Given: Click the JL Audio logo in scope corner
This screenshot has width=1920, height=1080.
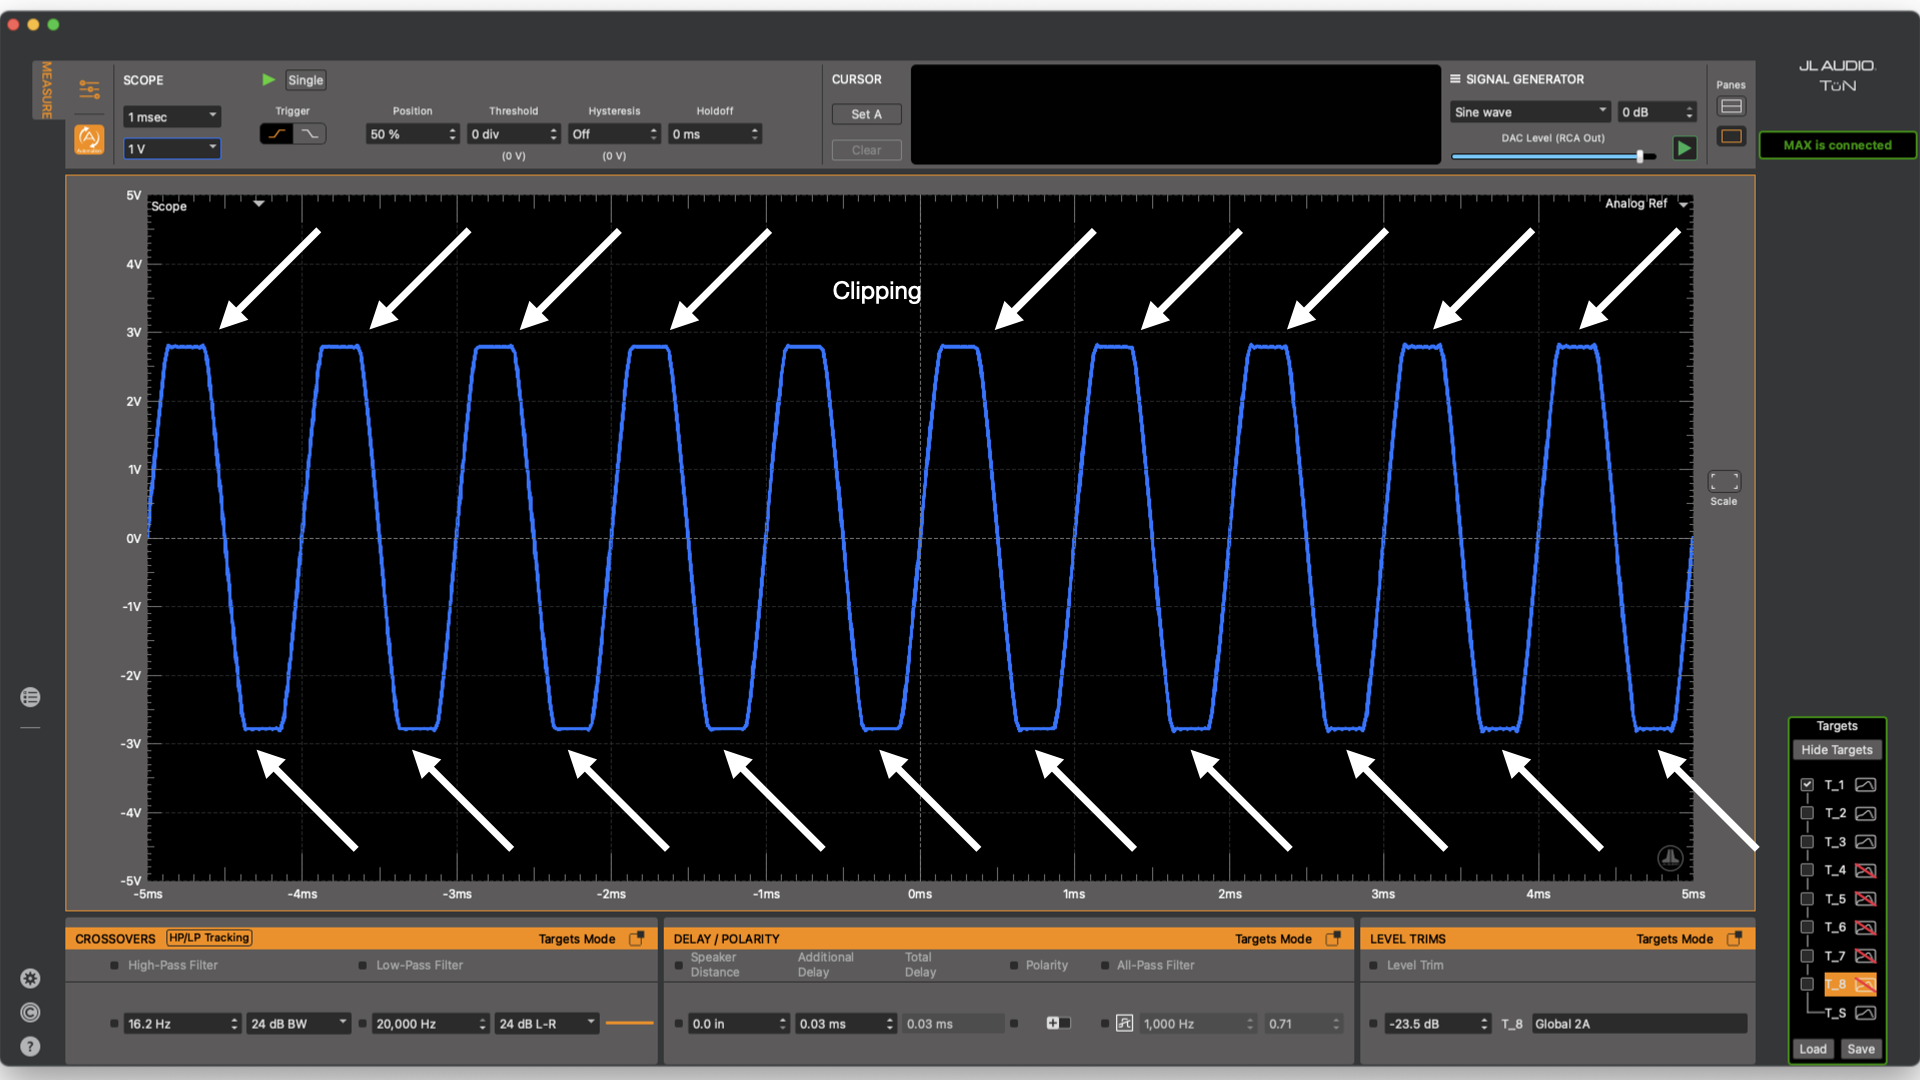Looking at the screenshot, I should coord(1670,857).
